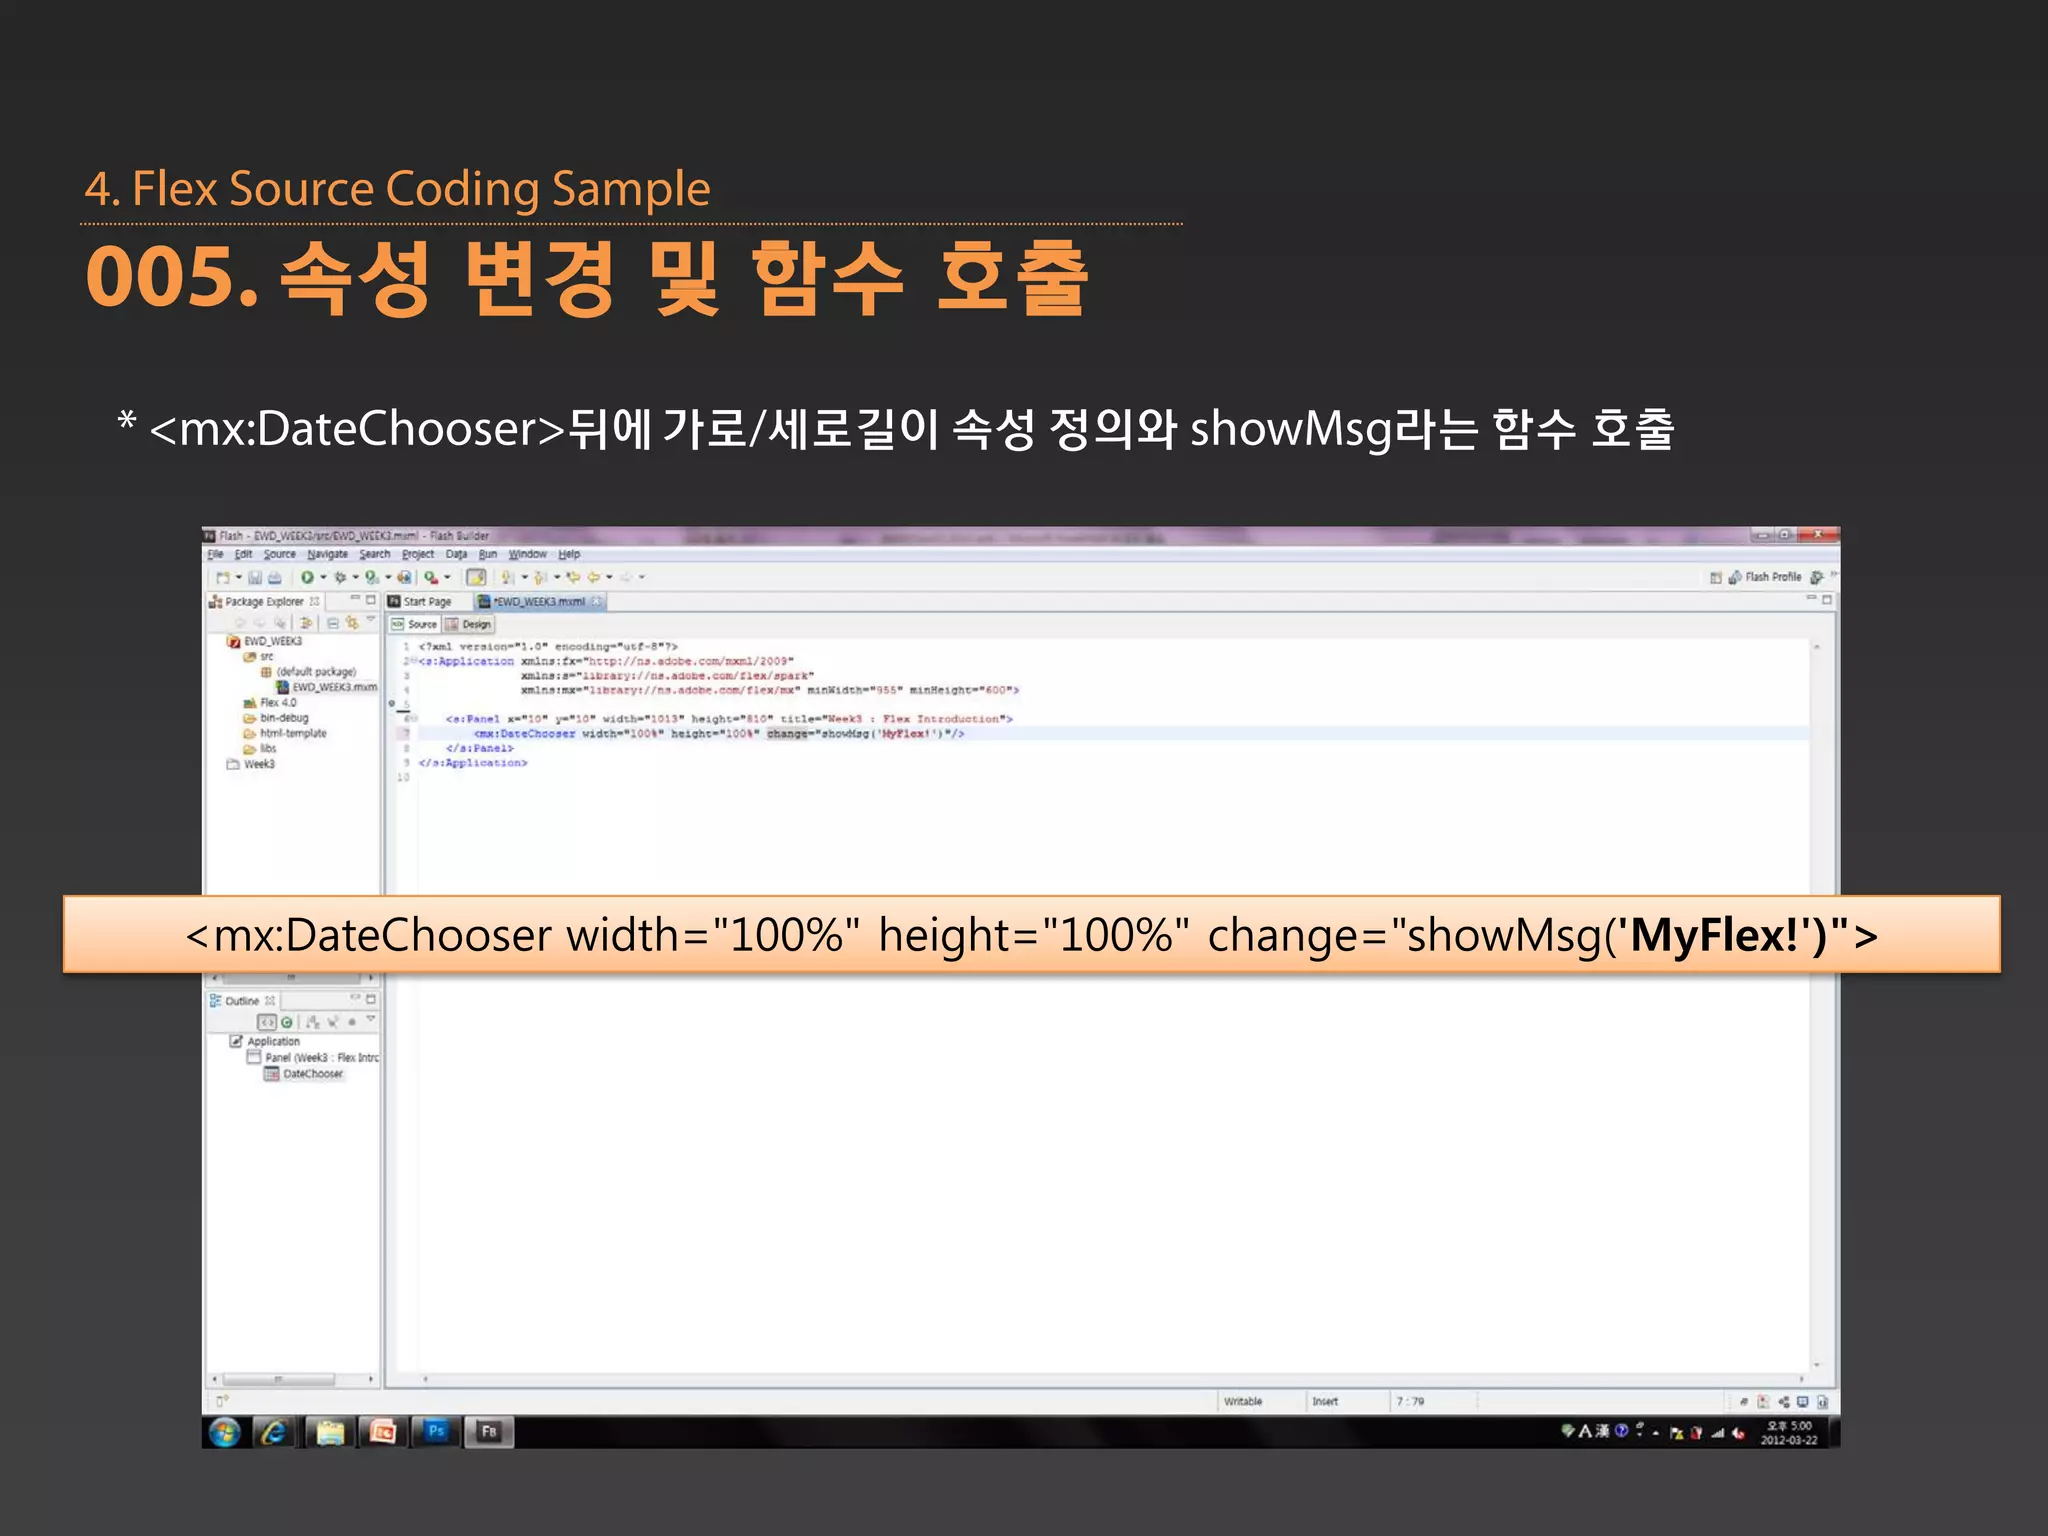Open the External Tools dropdown arrow

point(447,577)
